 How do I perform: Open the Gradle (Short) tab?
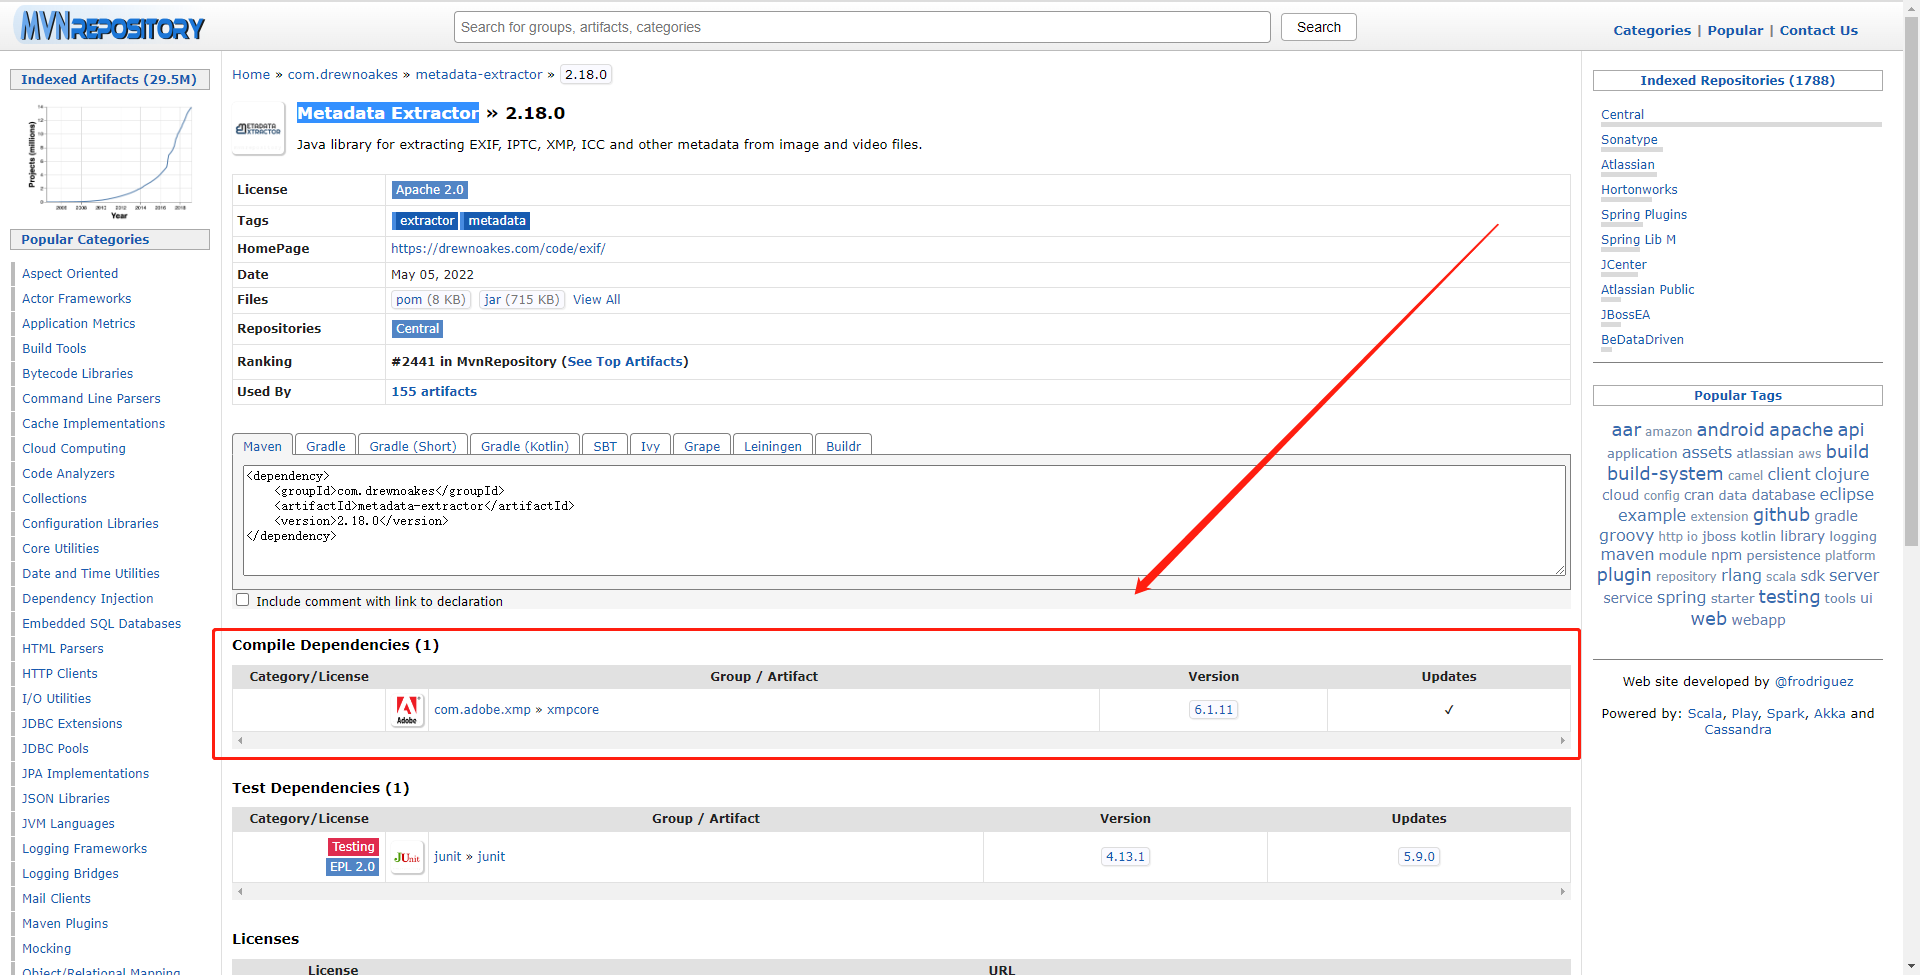point(413,446)
